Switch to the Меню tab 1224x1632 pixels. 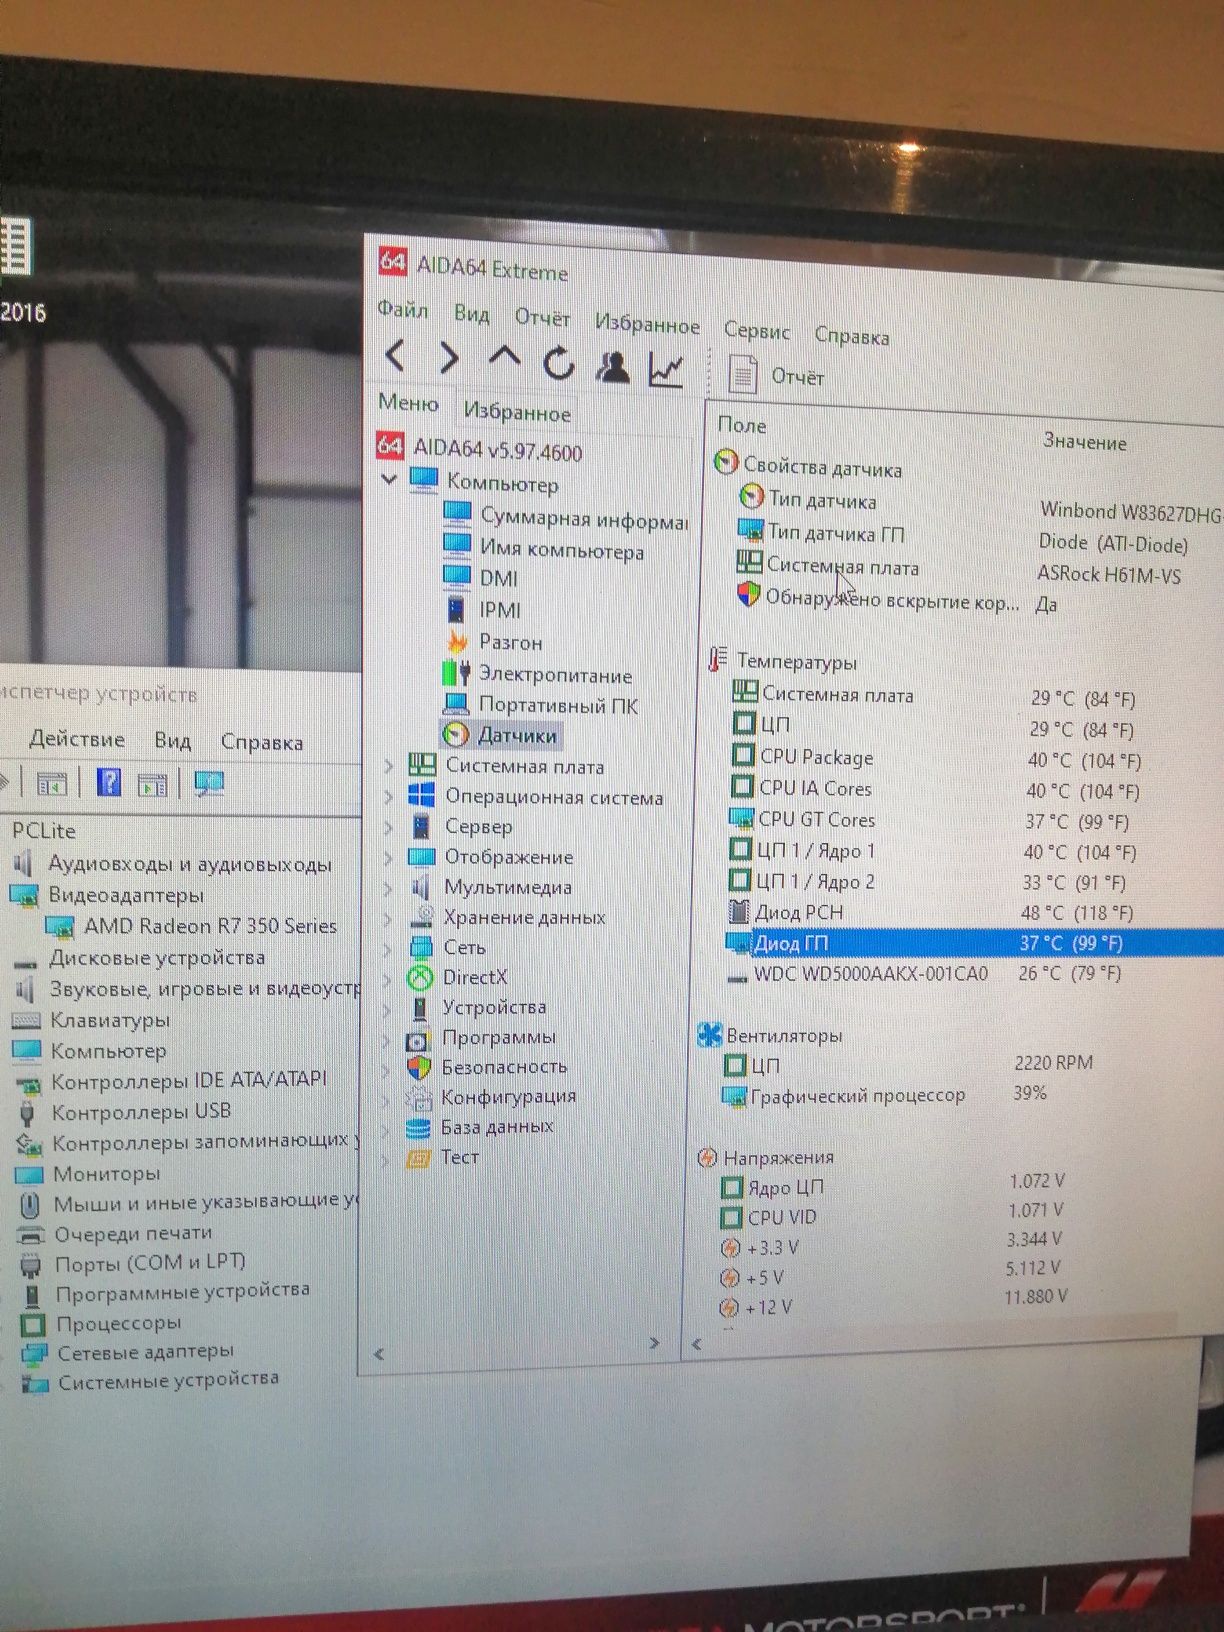click(408, 403)
